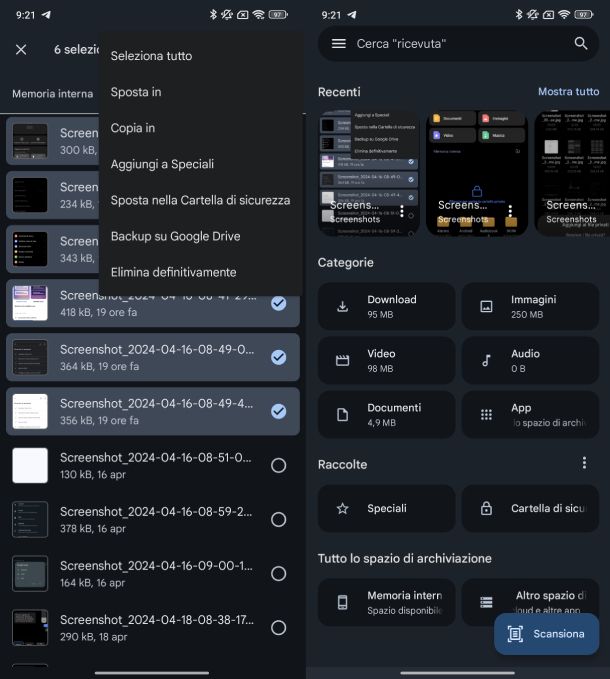This screenshot has height=679, width=610.
Task: Close the selection mode with X icon
Action: coord(21,49)
